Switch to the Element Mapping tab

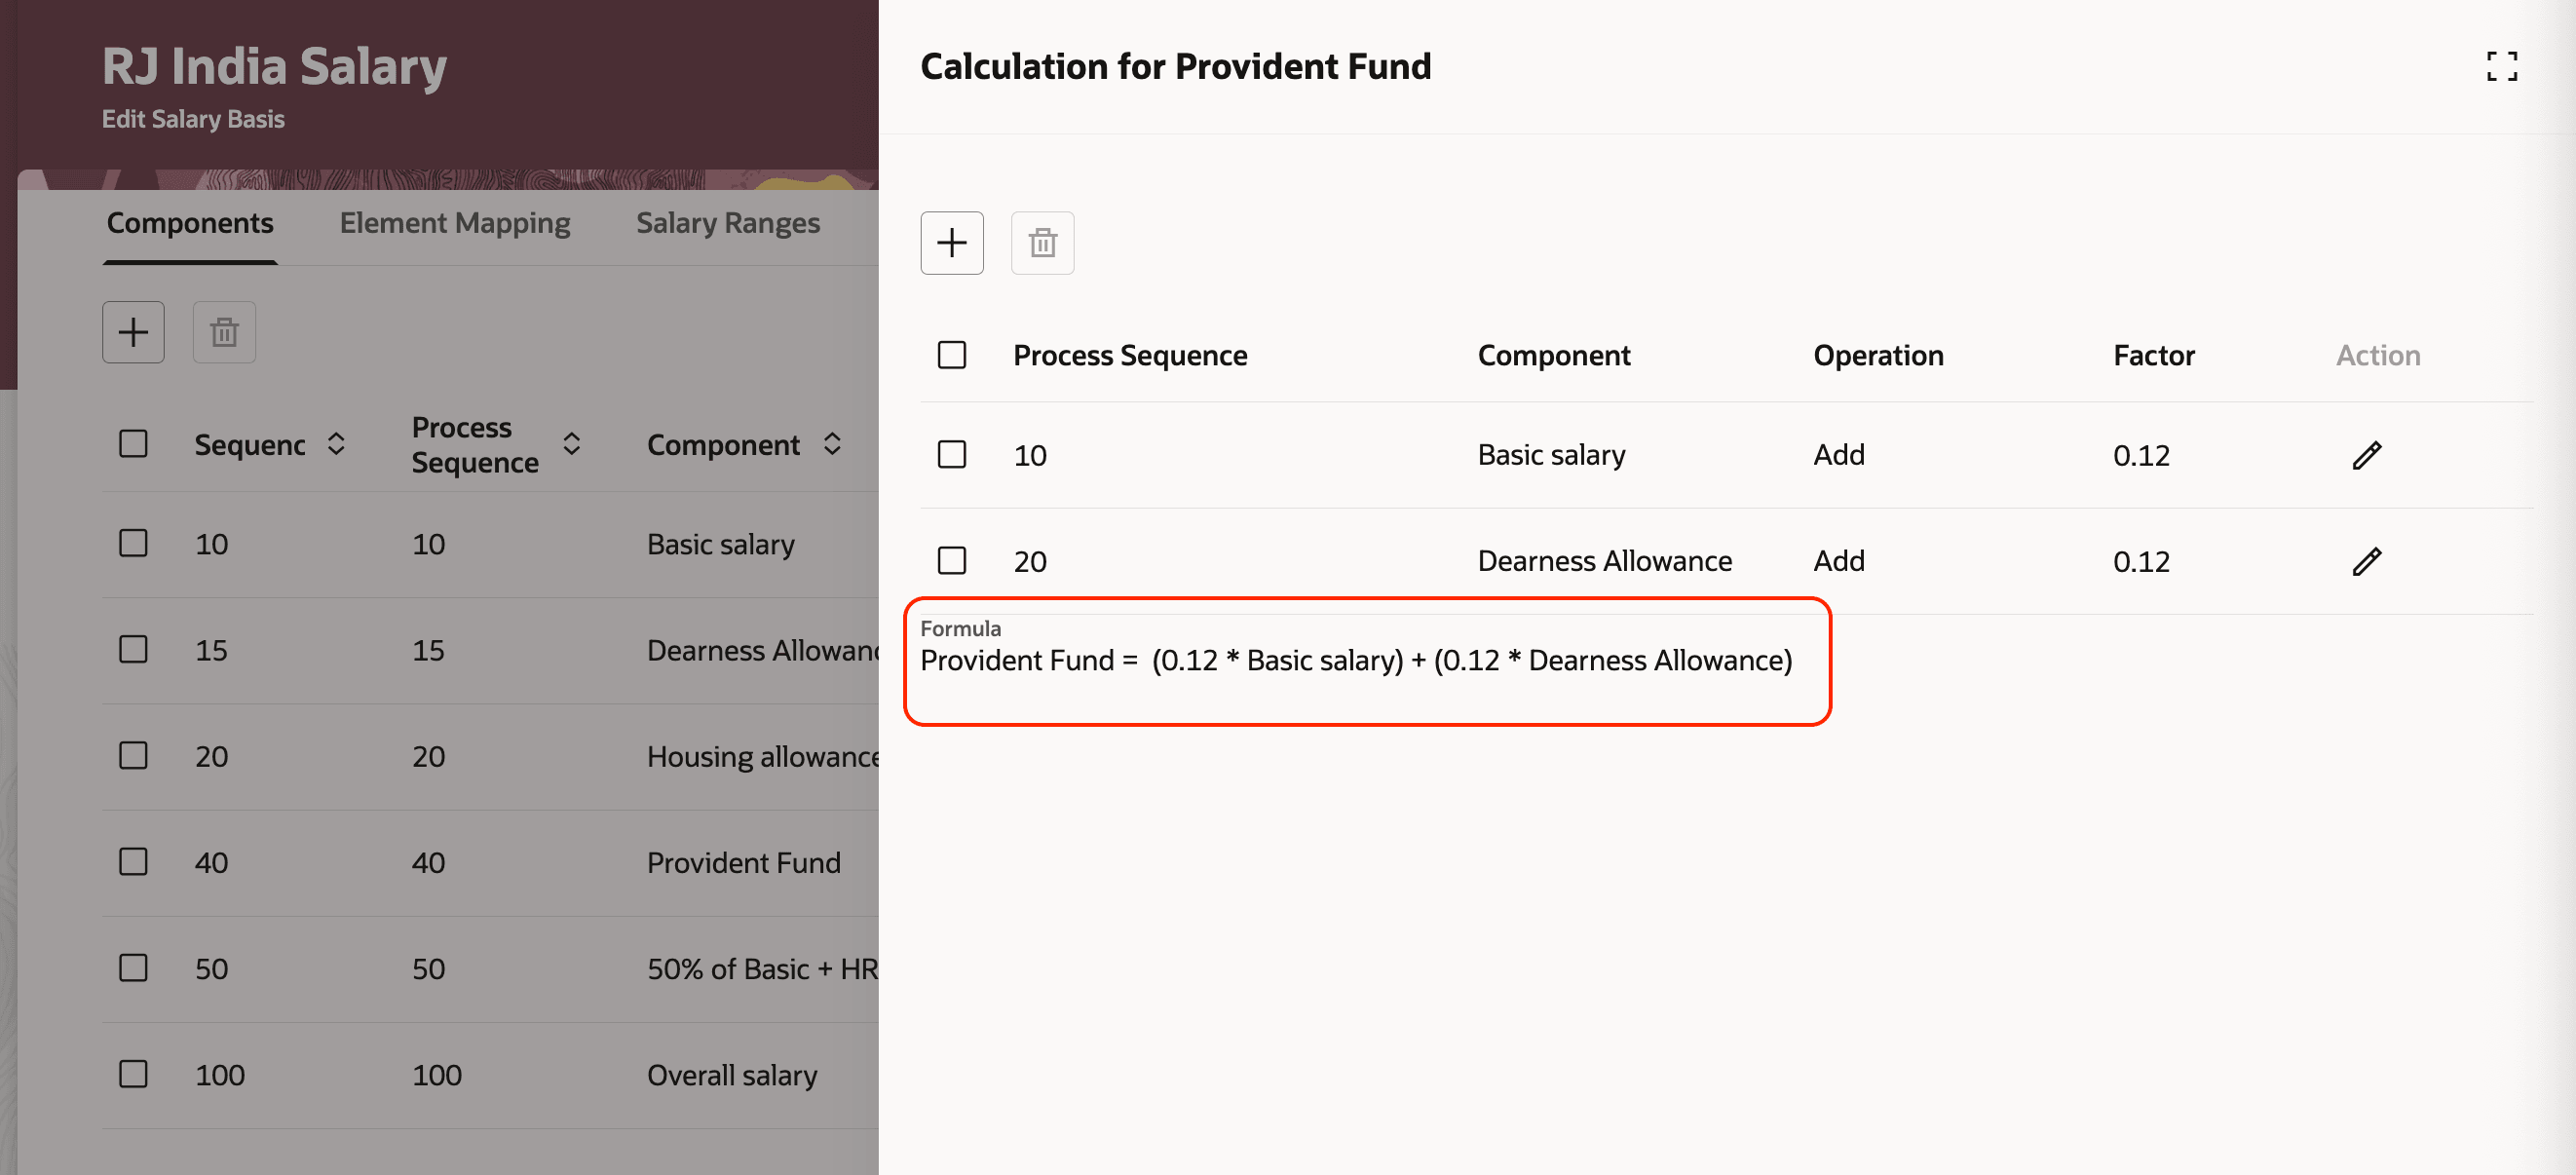(x=455, y=223)
